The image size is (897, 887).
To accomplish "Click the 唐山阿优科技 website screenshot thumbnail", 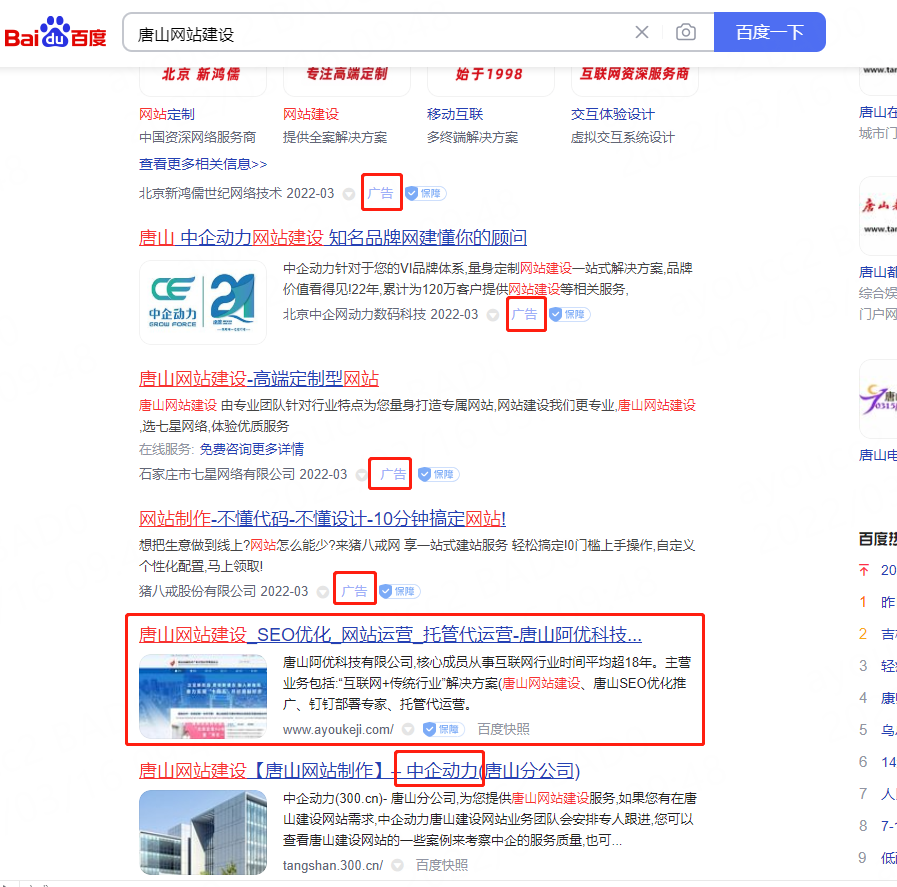I will (203, 696).
